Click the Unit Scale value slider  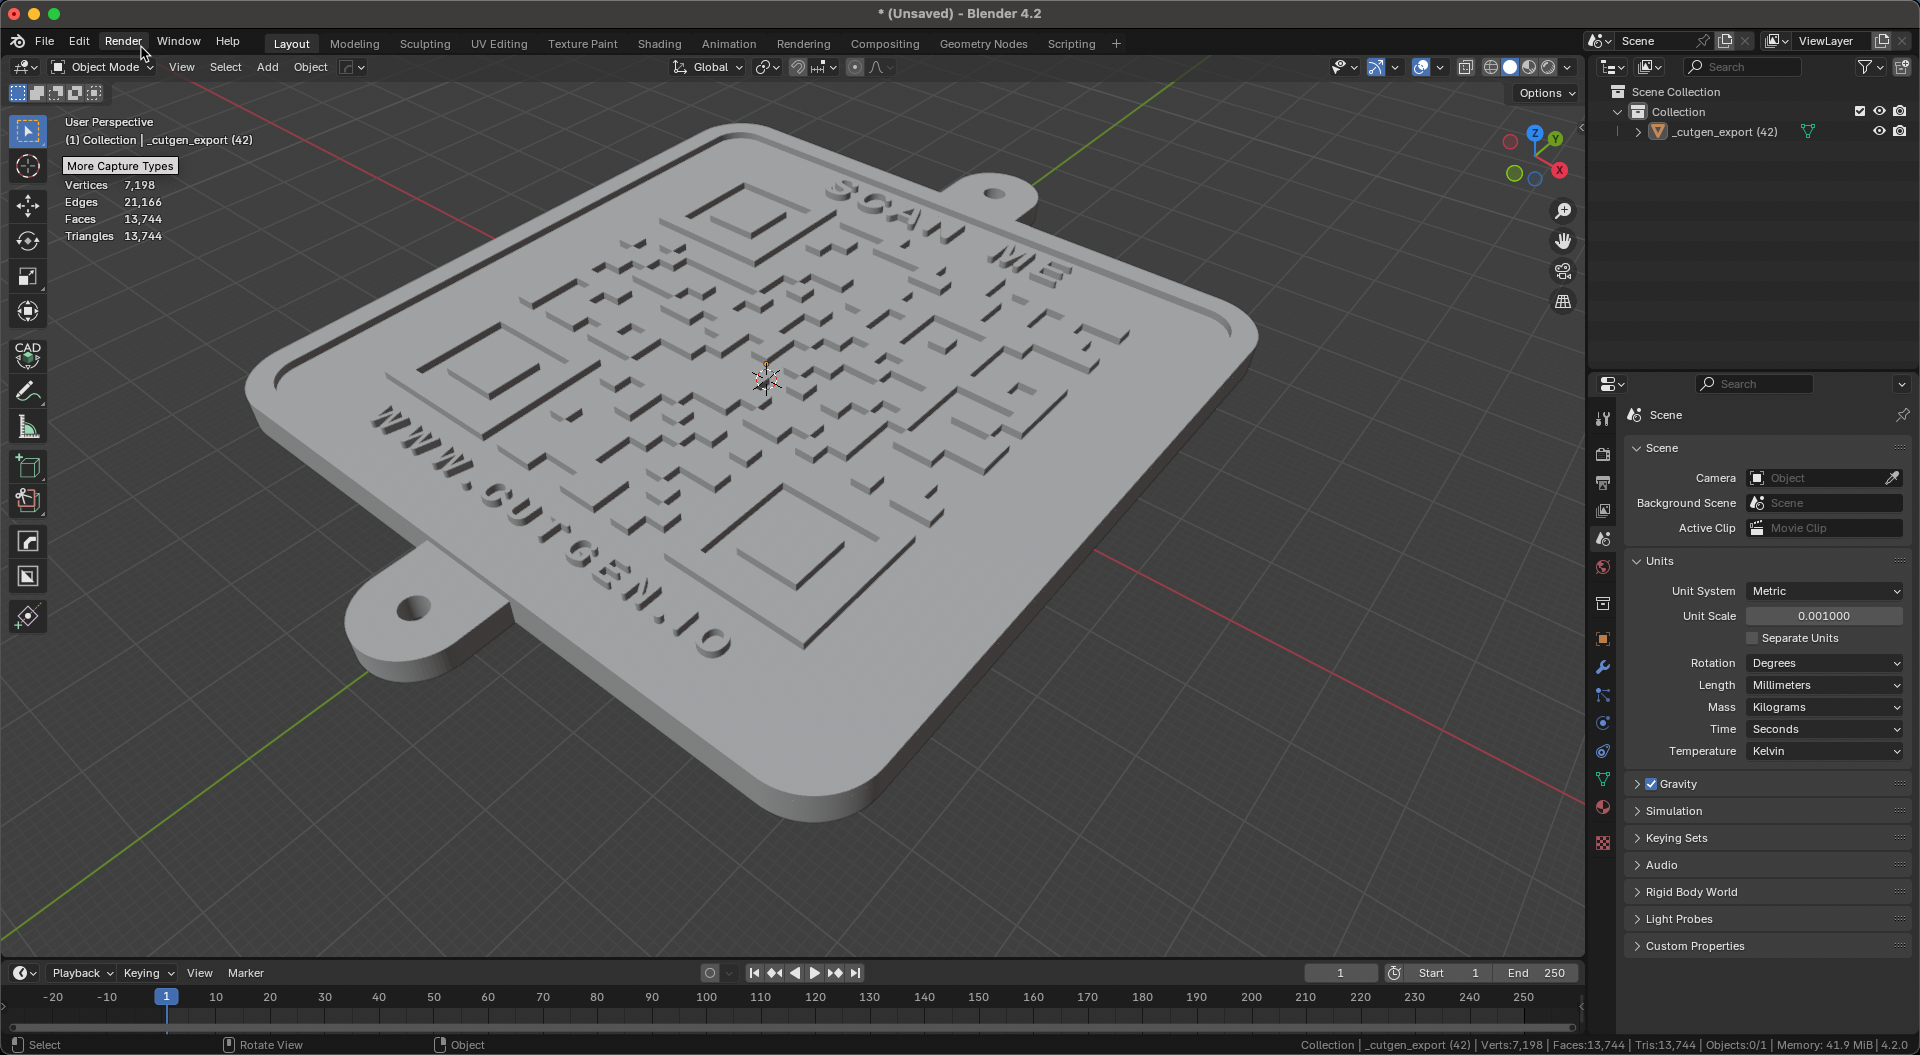(1823, 616)
